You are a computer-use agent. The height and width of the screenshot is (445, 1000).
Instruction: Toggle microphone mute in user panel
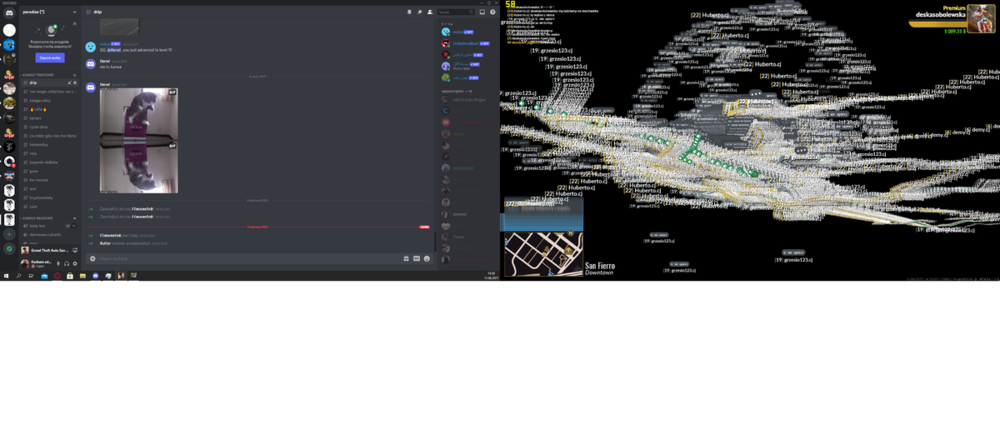pyautogui.click(x=58, y=263)
